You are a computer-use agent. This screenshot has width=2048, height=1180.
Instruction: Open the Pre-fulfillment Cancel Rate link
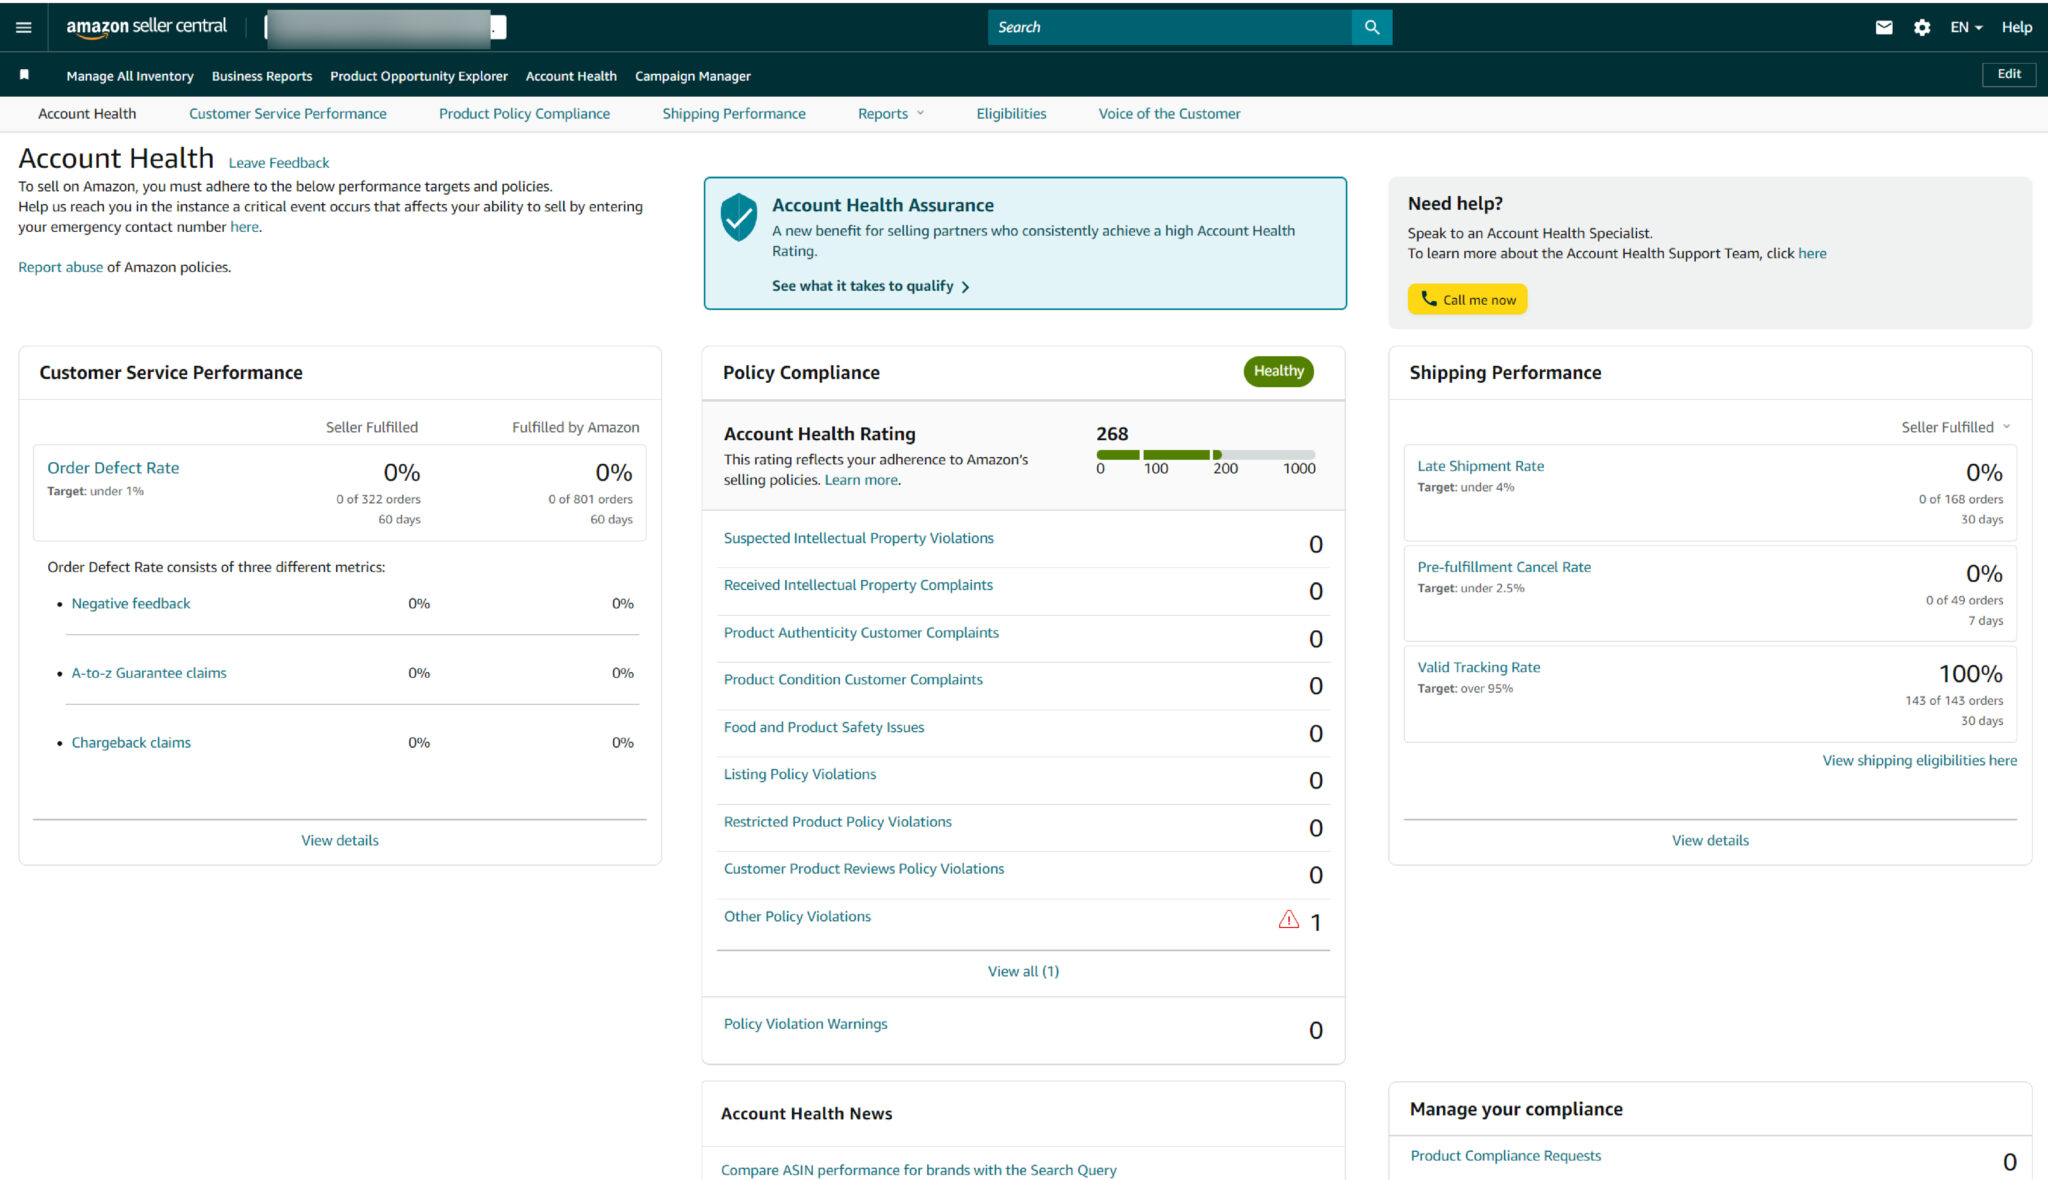pos(1504,567)
